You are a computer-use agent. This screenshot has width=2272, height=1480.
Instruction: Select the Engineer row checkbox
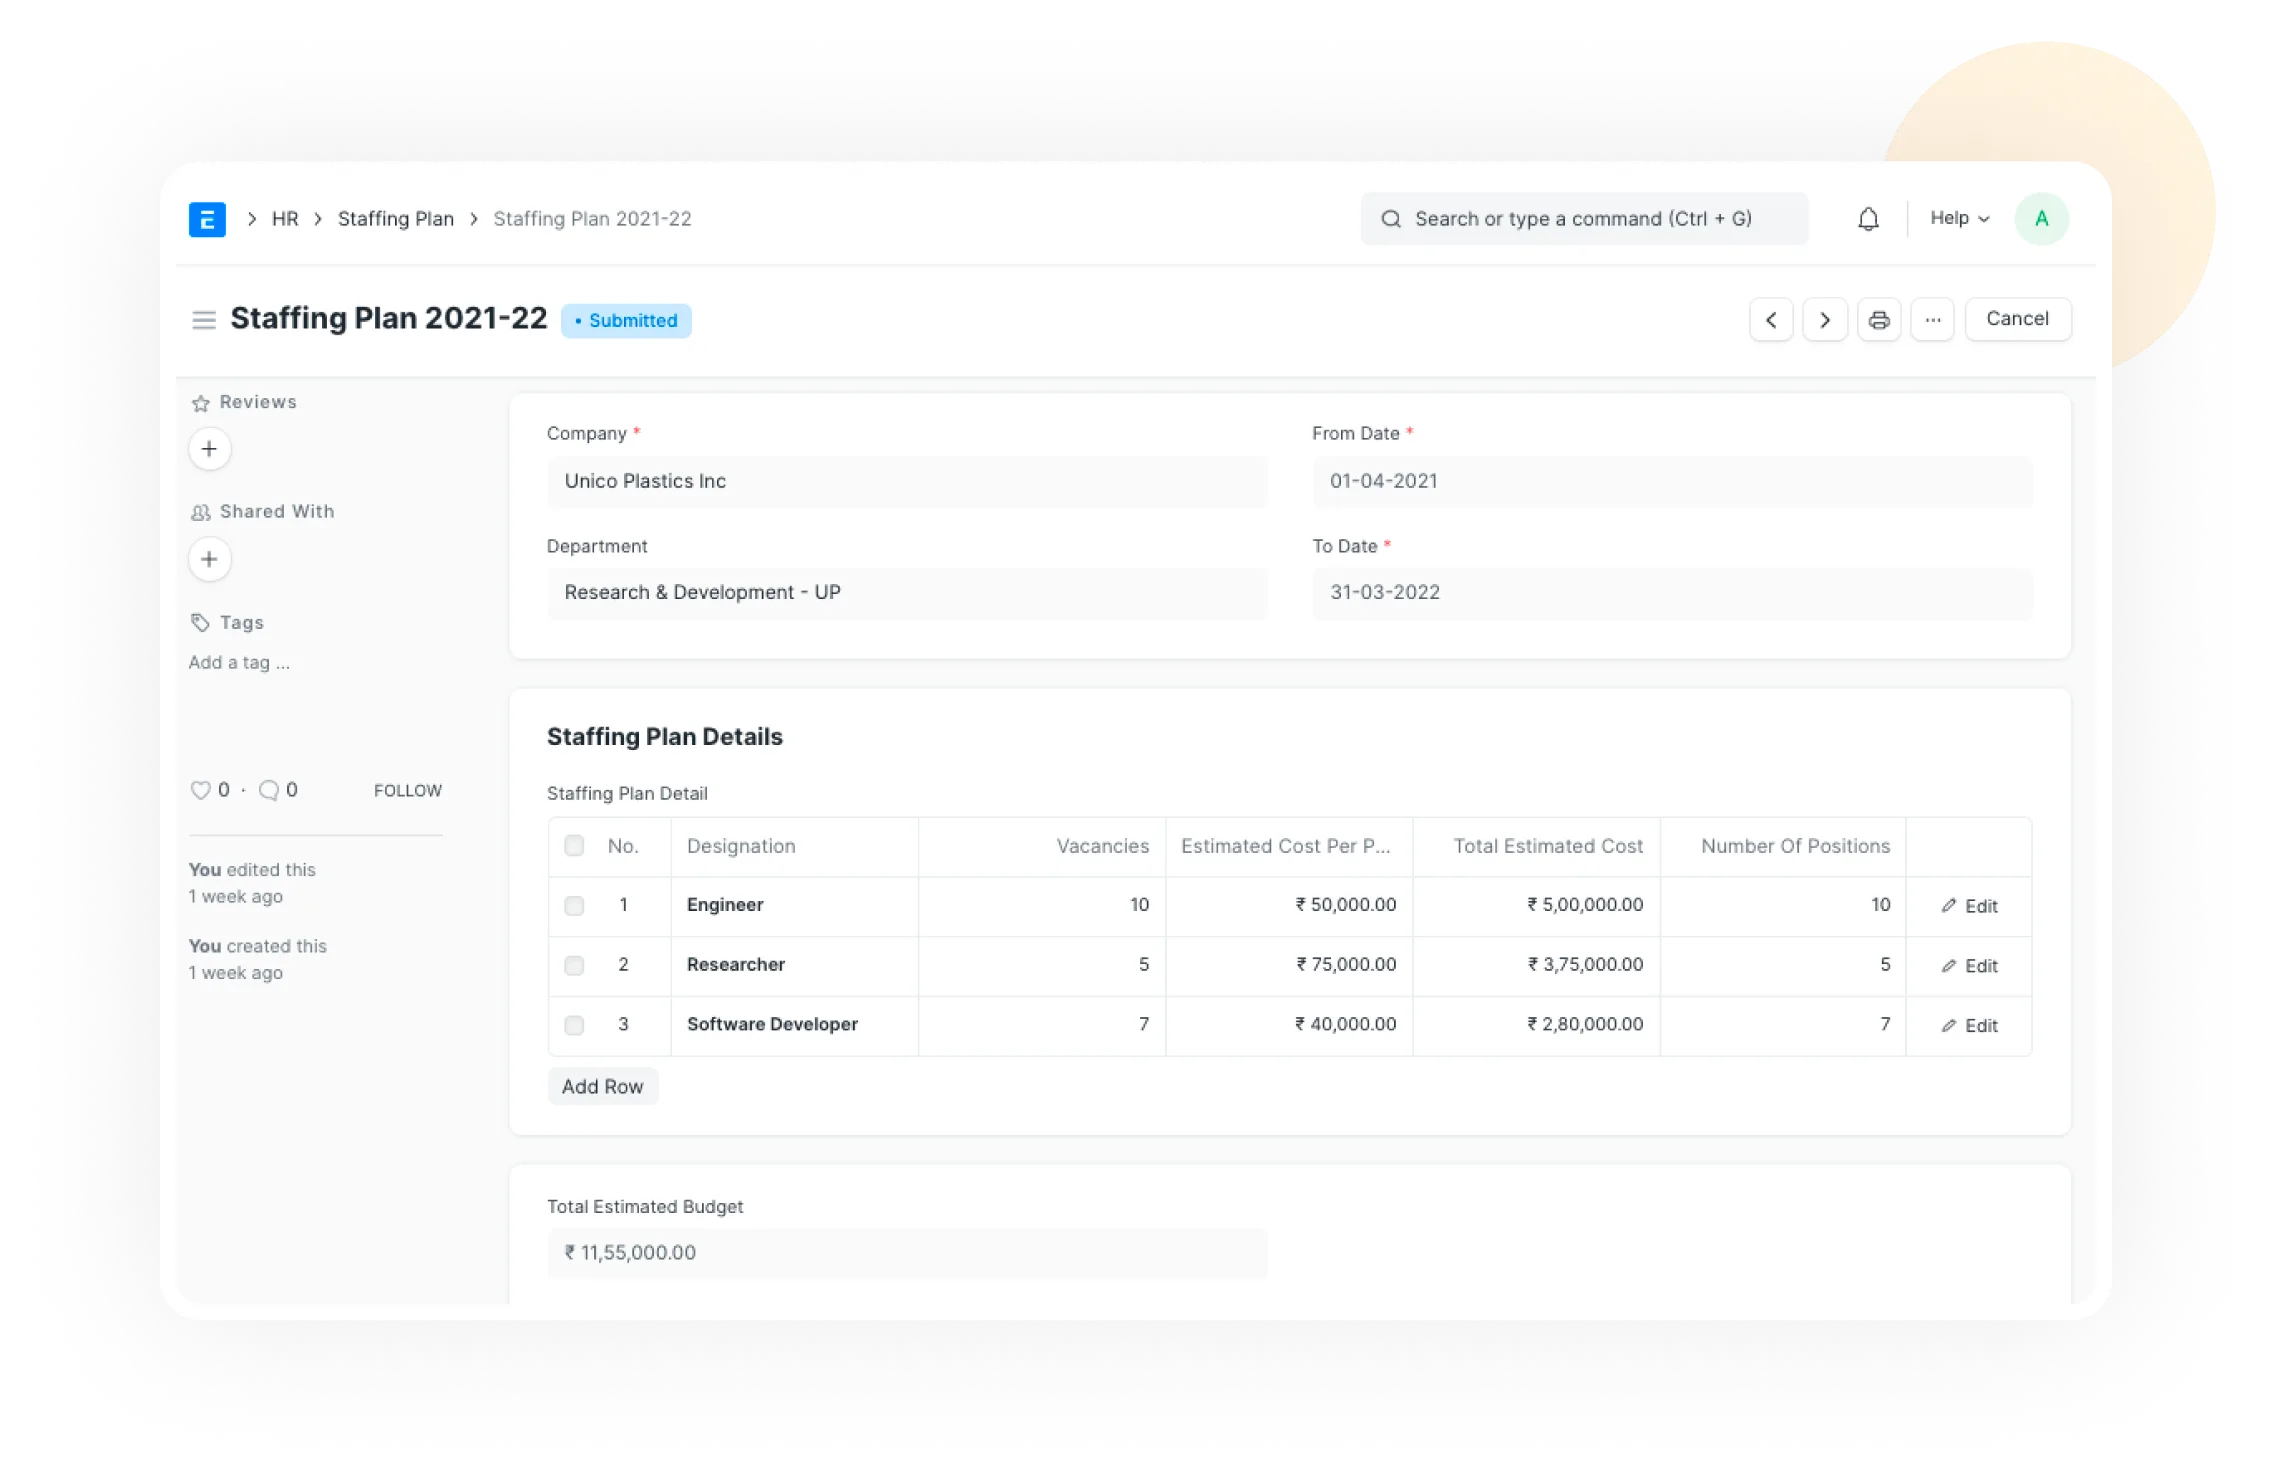tap(574, 906)
